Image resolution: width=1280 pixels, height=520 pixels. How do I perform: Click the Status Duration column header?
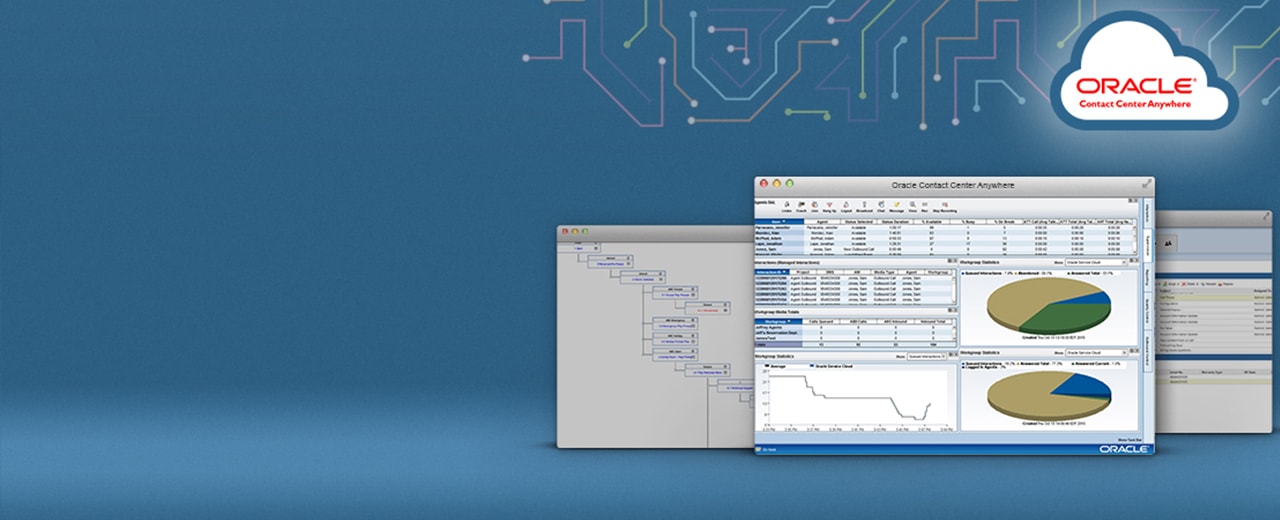[x=895, y=221]
